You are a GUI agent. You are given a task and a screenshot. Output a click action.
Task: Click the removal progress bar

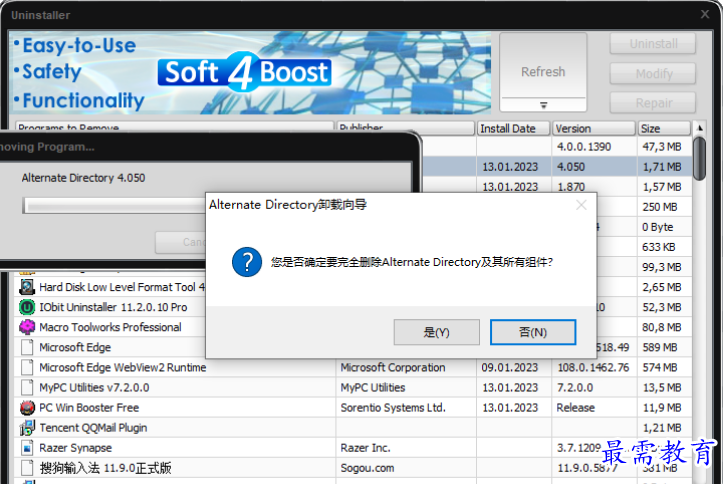[114, 205]
